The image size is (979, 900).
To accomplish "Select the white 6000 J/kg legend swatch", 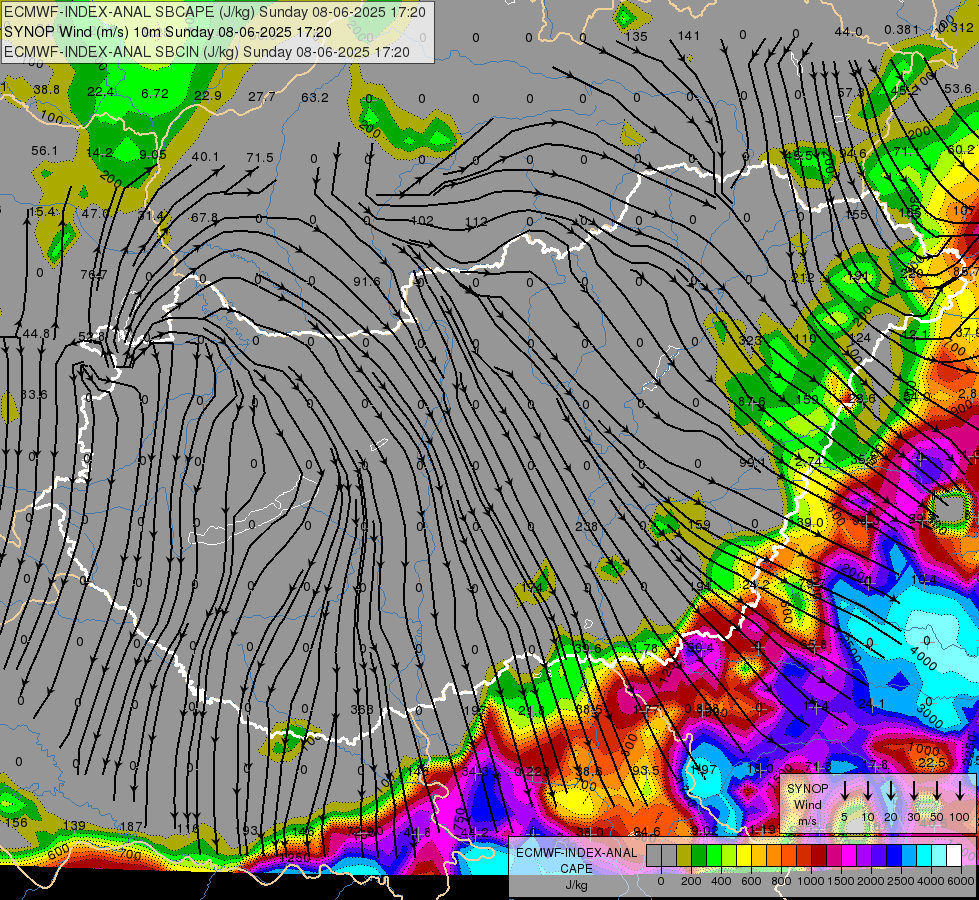I will click(x=954, y=855).
